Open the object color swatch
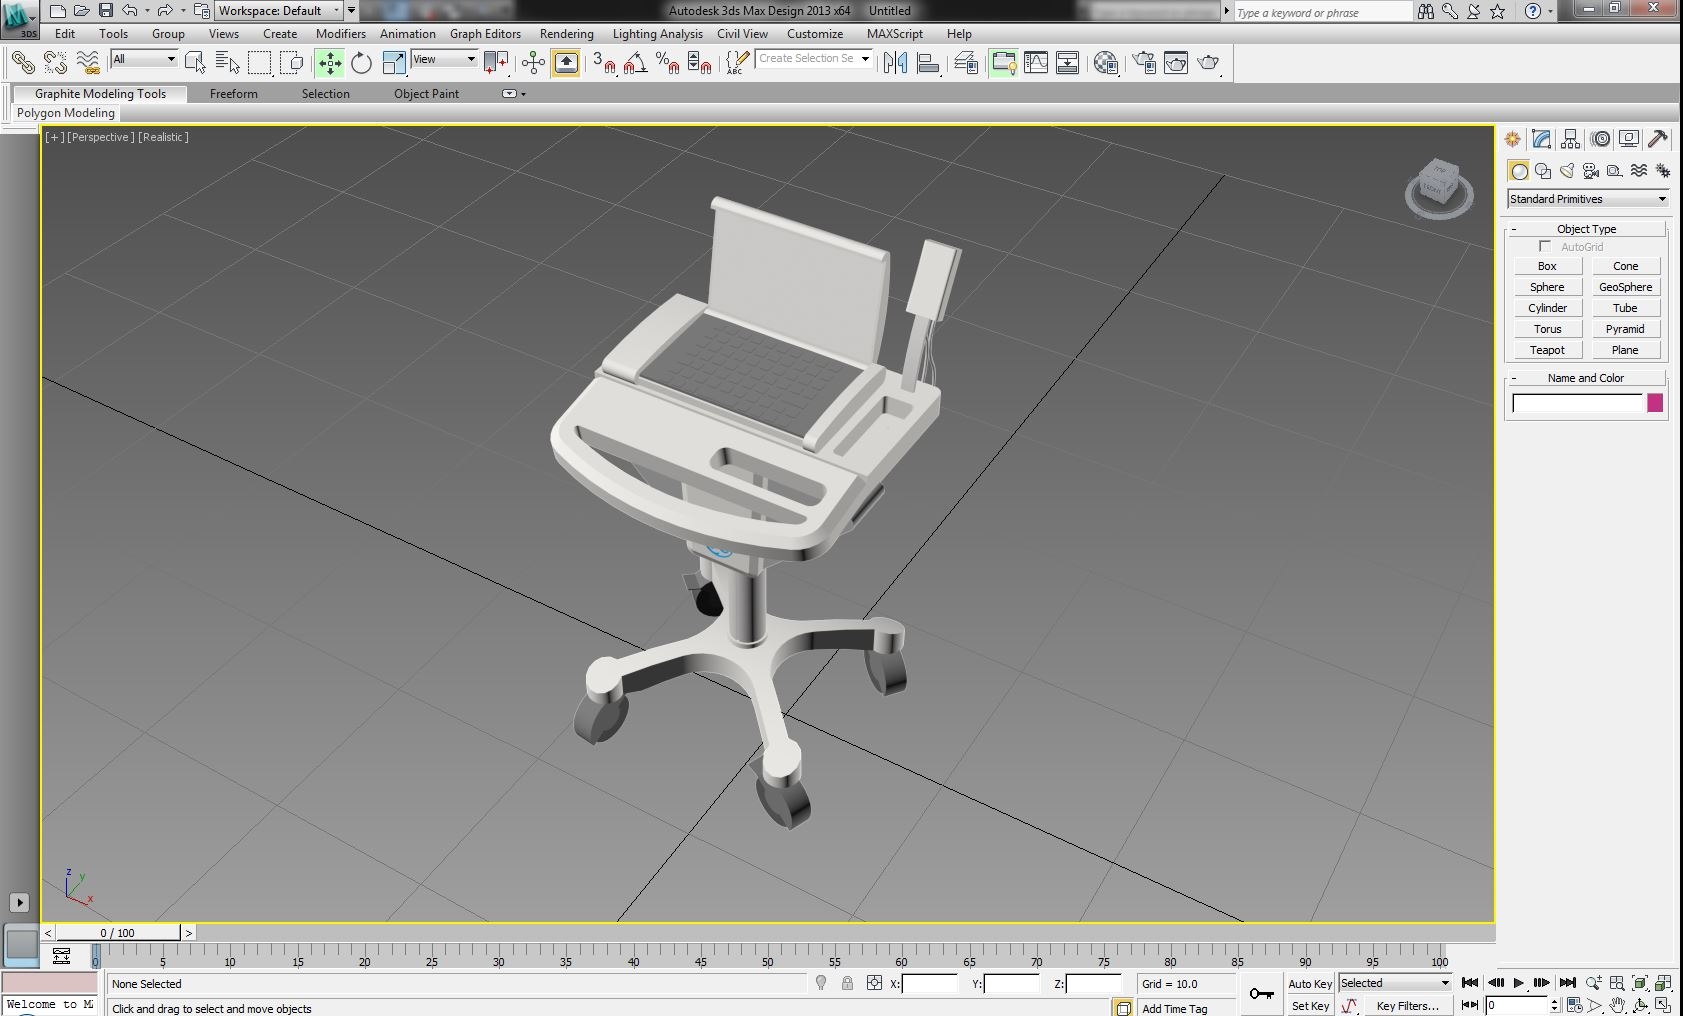Viewport: 1683px width, 1016px height. (x=1655, y=403)
